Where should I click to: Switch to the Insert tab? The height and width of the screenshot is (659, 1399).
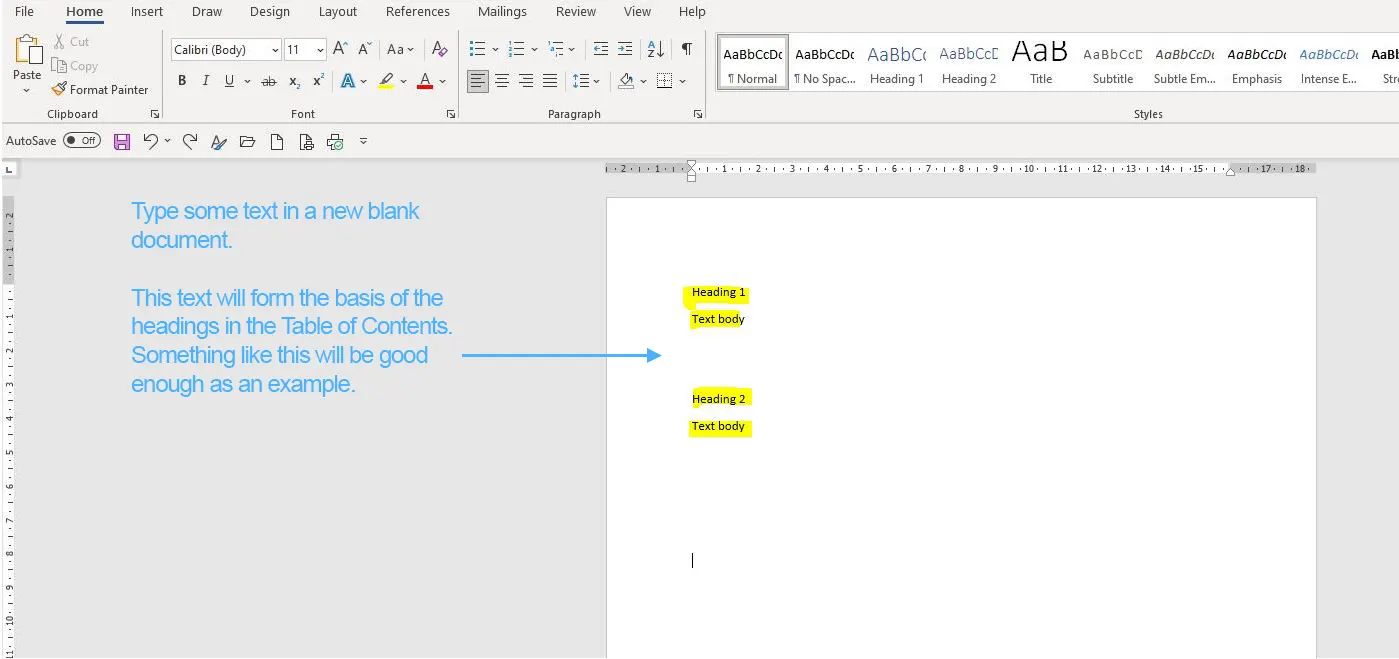click(x=147, y=12)
